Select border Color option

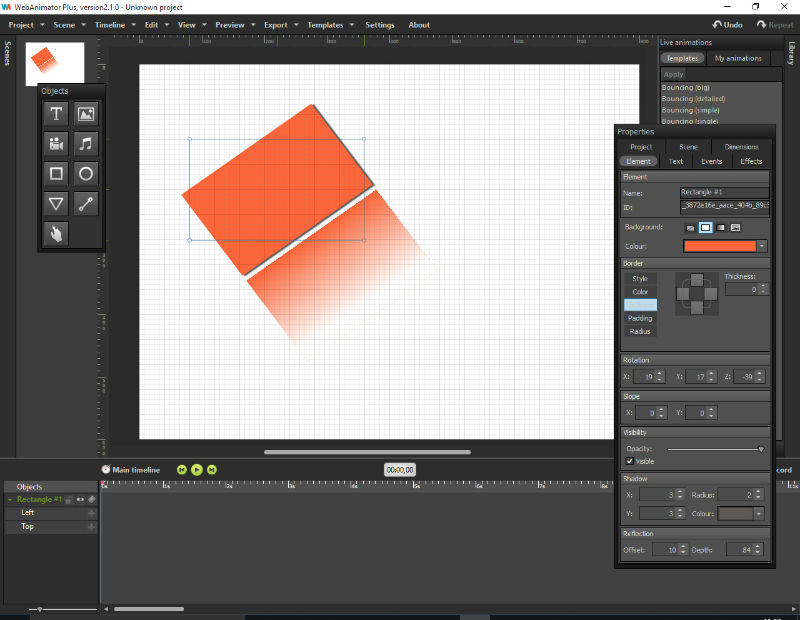pos(640,292)
